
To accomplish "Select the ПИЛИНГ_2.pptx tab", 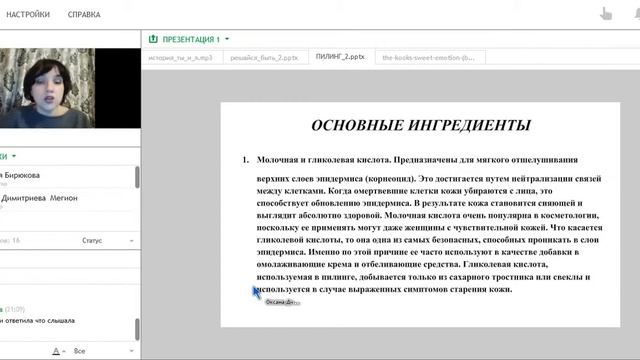I will pos(340,57).
